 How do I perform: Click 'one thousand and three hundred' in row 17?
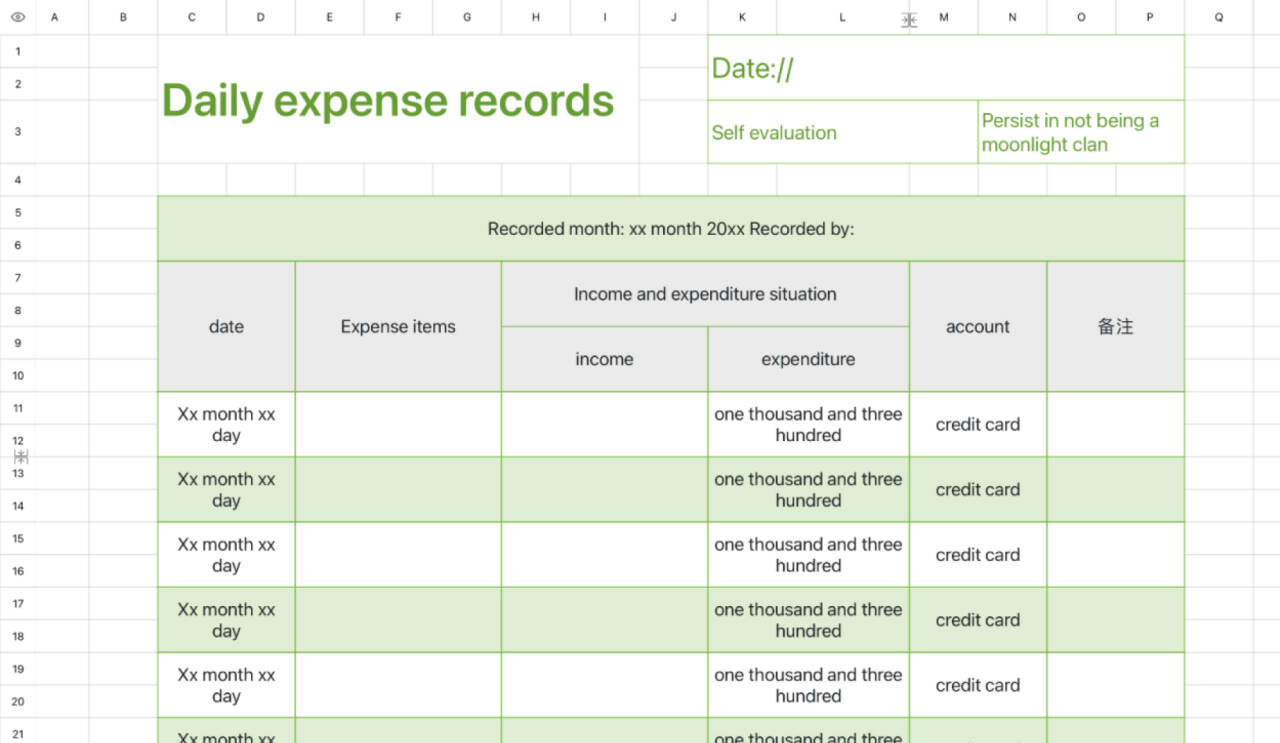[808, 620]
